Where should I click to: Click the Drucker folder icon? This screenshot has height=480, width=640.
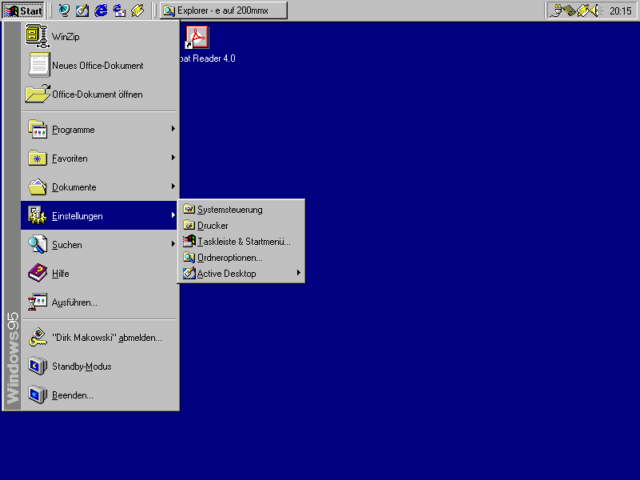tap(189, 225)
